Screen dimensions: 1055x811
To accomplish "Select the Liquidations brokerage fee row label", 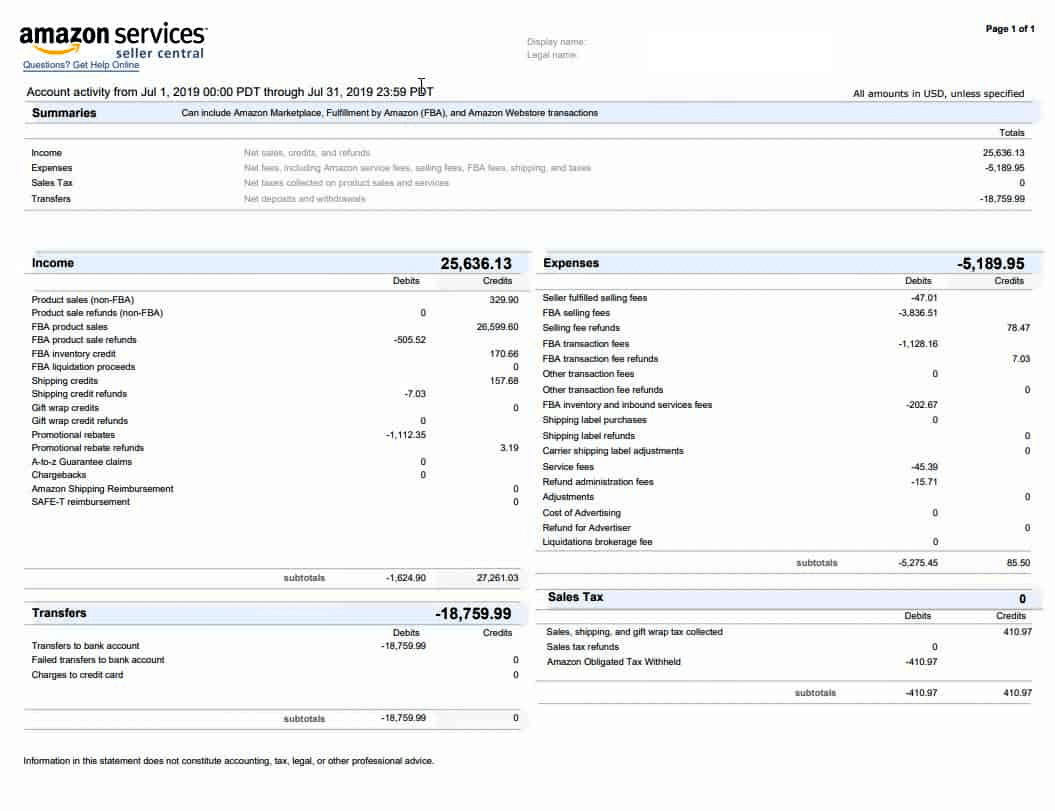I will click(x=597, y=542).
